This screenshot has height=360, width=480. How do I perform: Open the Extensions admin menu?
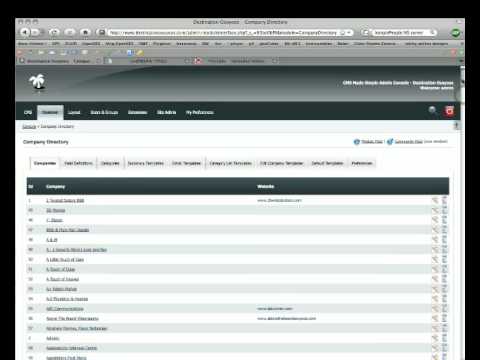[138, 112]
